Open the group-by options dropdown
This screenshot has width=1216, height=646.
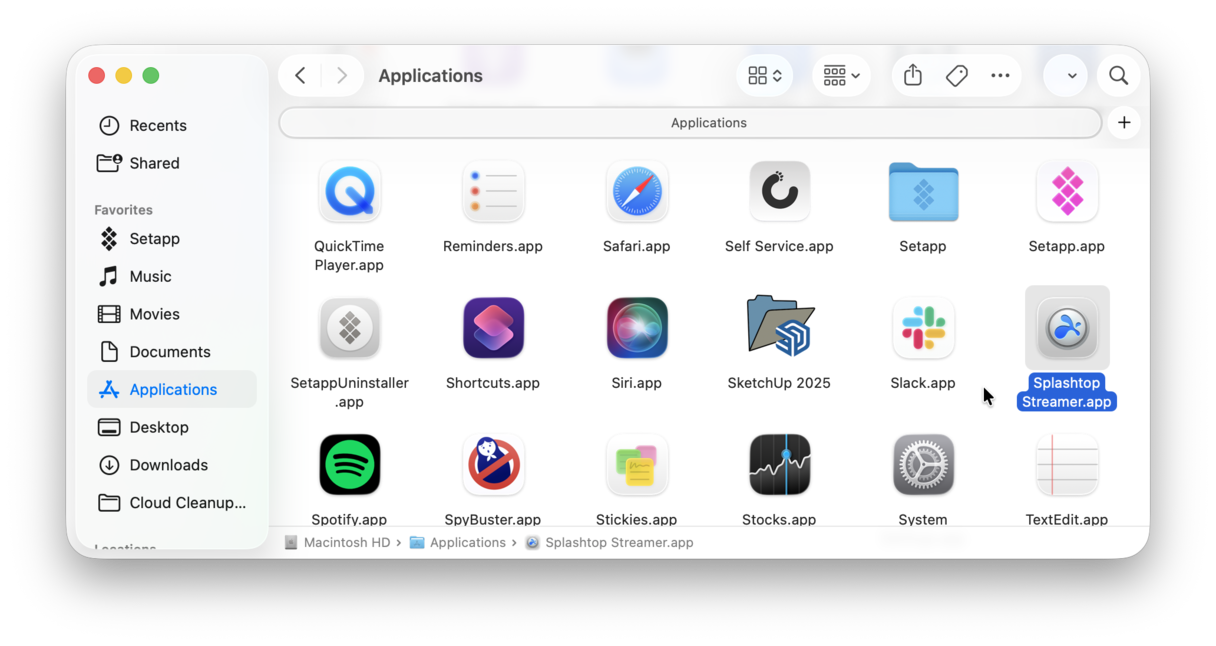click(x=842, y=75)
